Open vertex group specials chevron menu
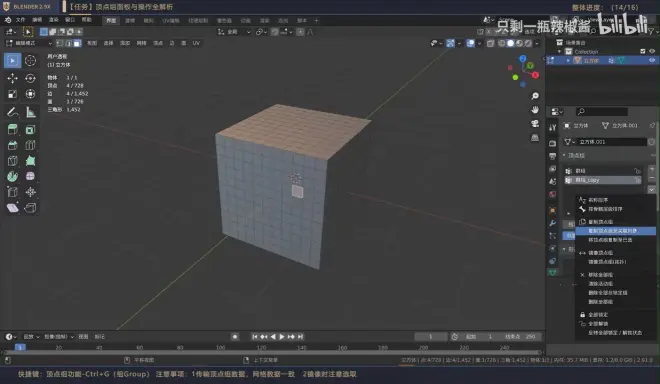 coord(652,189)
